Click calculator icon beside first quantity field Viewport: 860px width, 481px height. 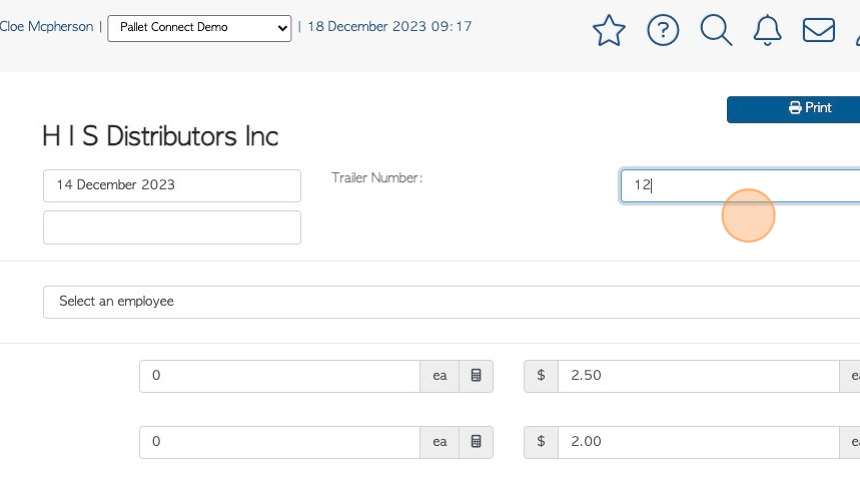pos(476,376)
